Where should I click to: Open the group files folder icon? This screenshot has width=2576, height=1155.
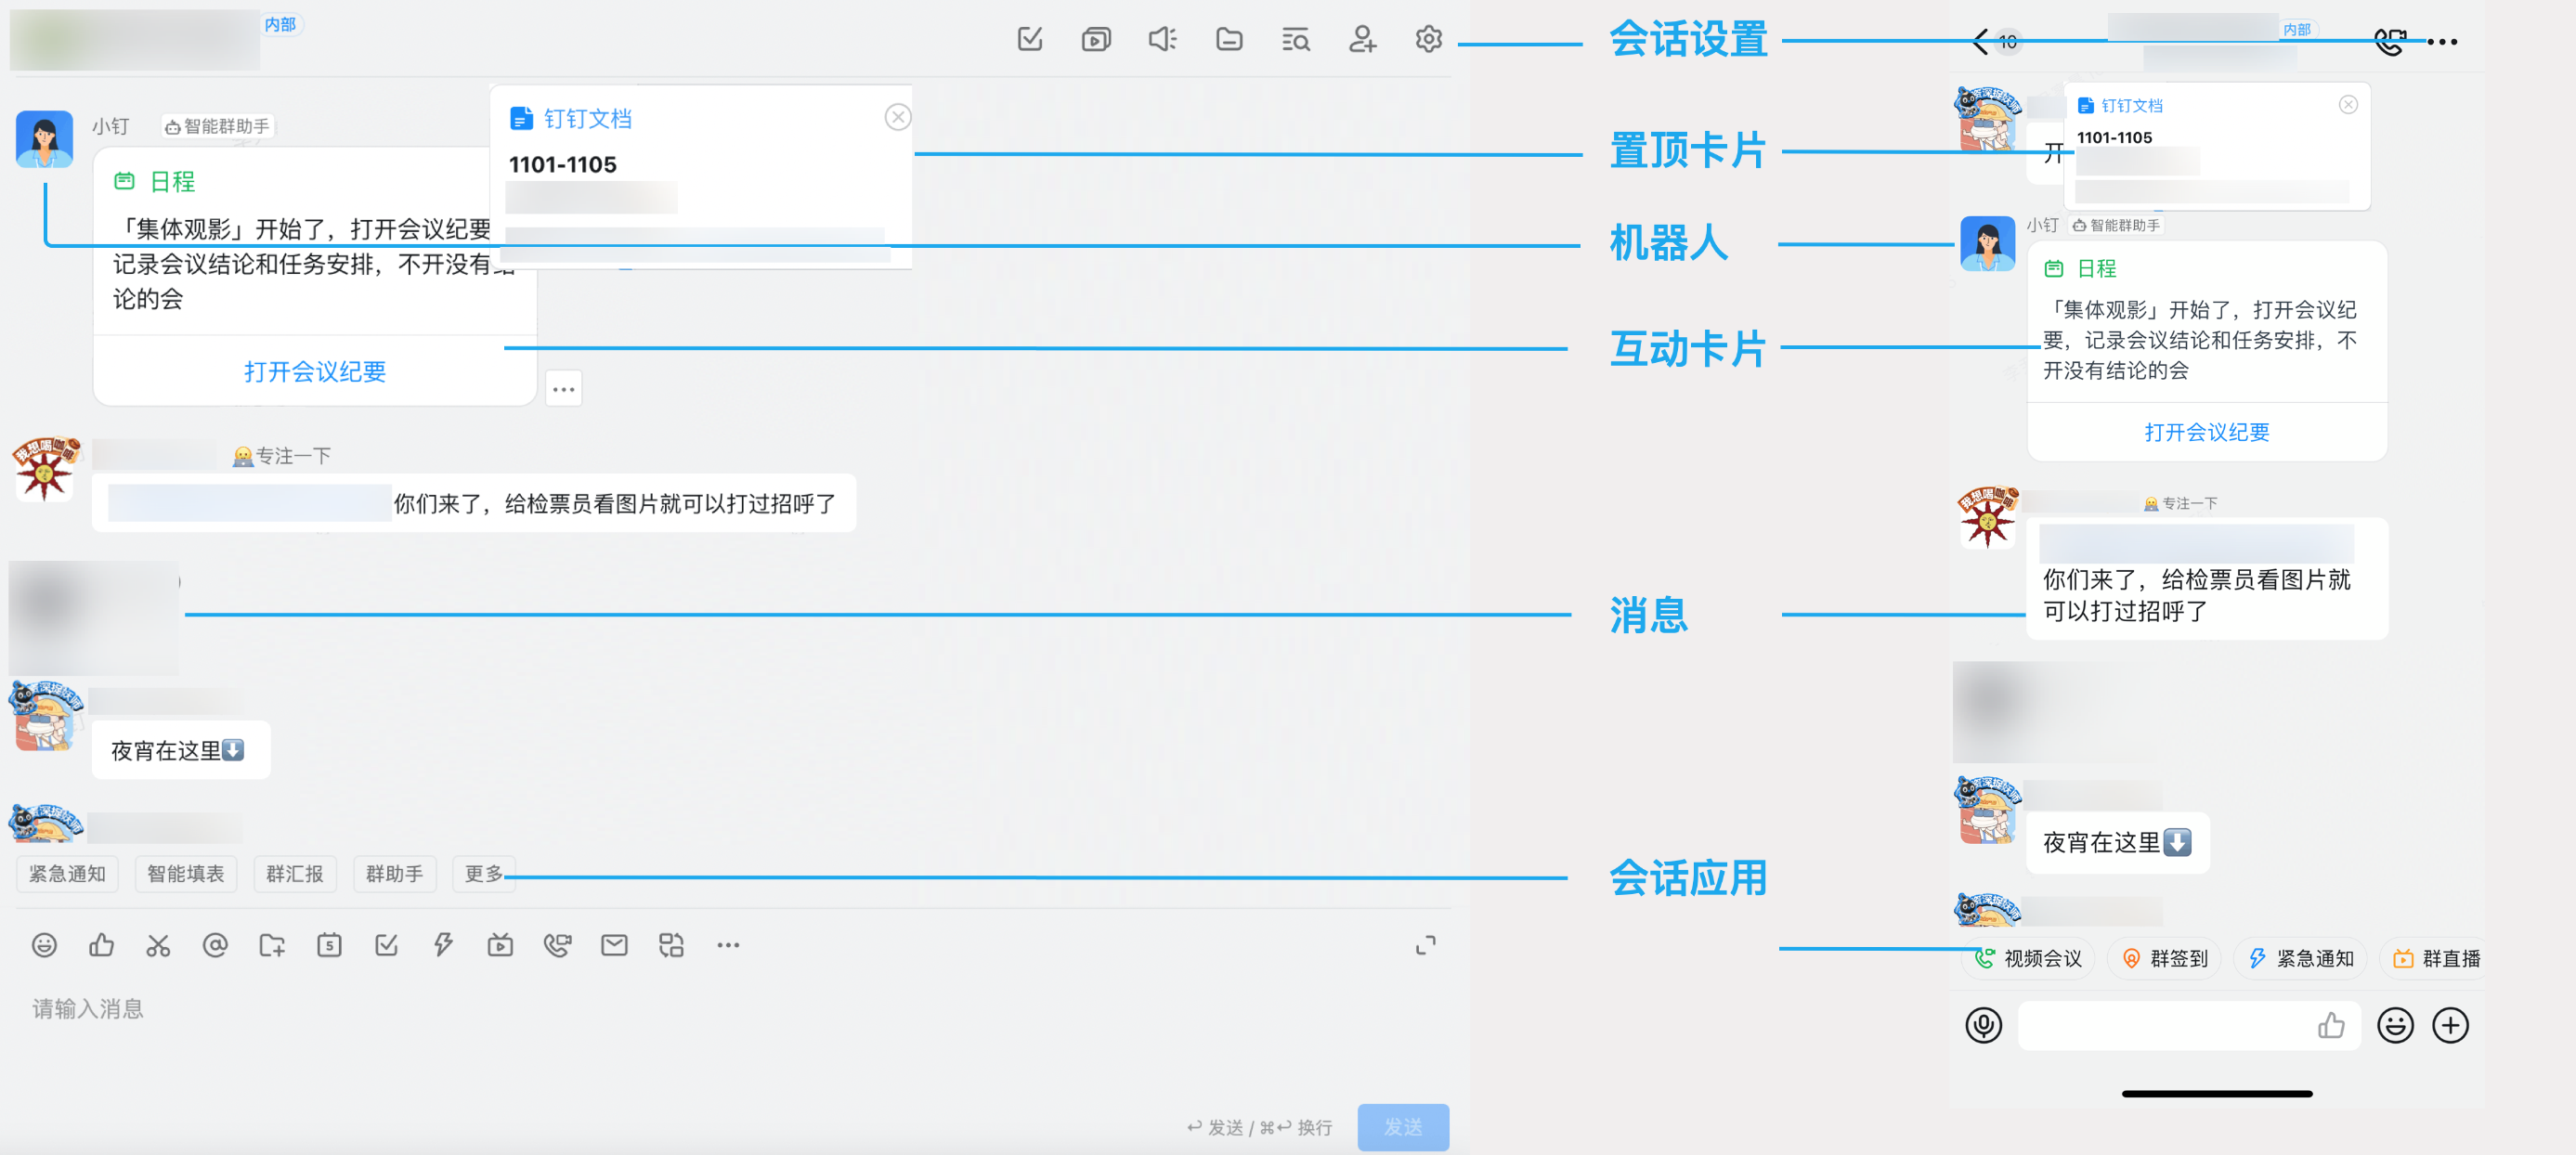(x=1229, y=39)
